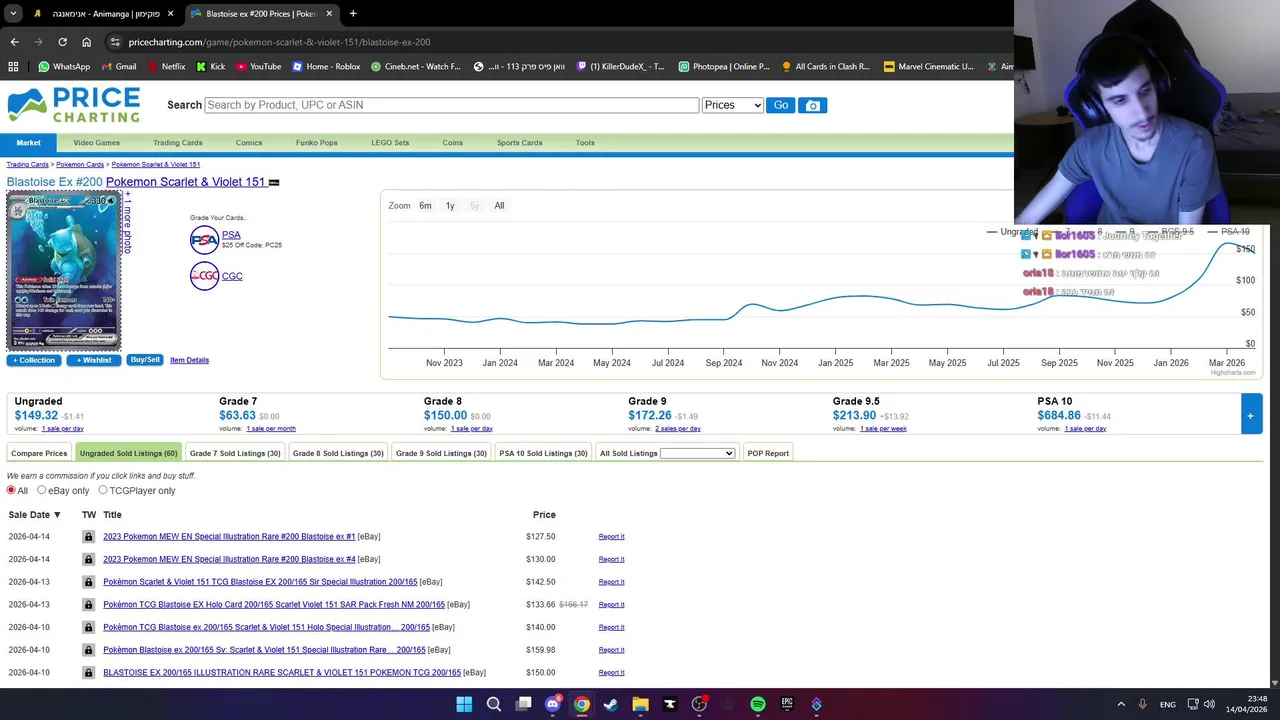Click the PSA grading logo icon
Viewport: 1280px width, 720px height.
pos(204,240)
